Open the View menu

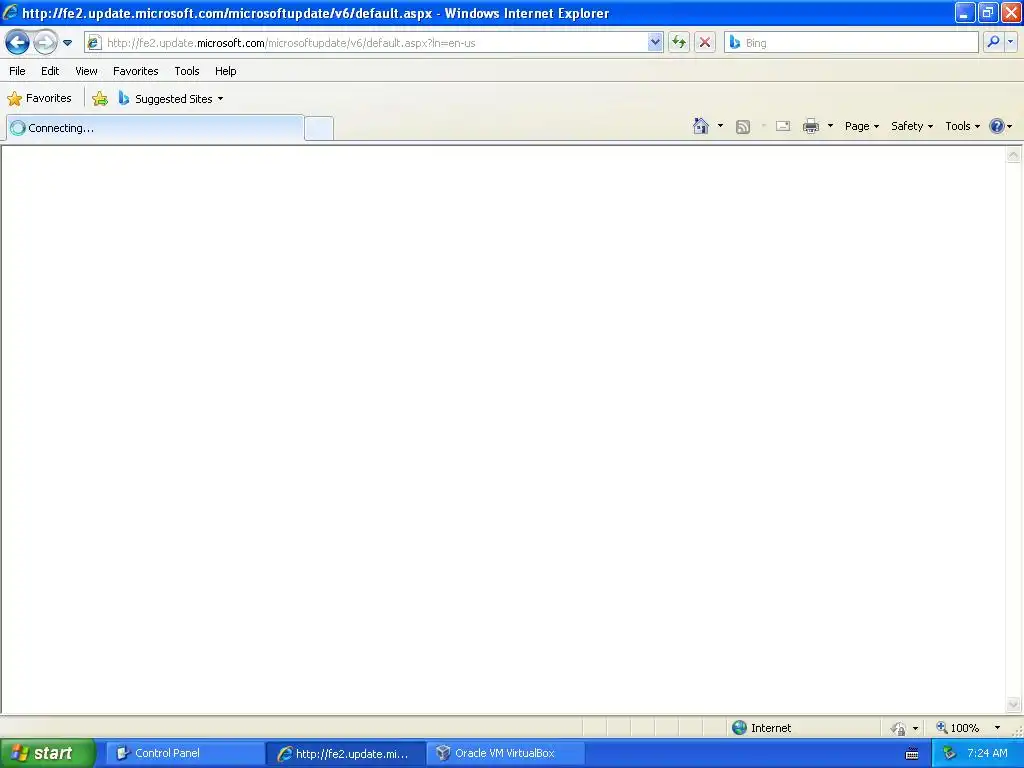coord(86,71)
